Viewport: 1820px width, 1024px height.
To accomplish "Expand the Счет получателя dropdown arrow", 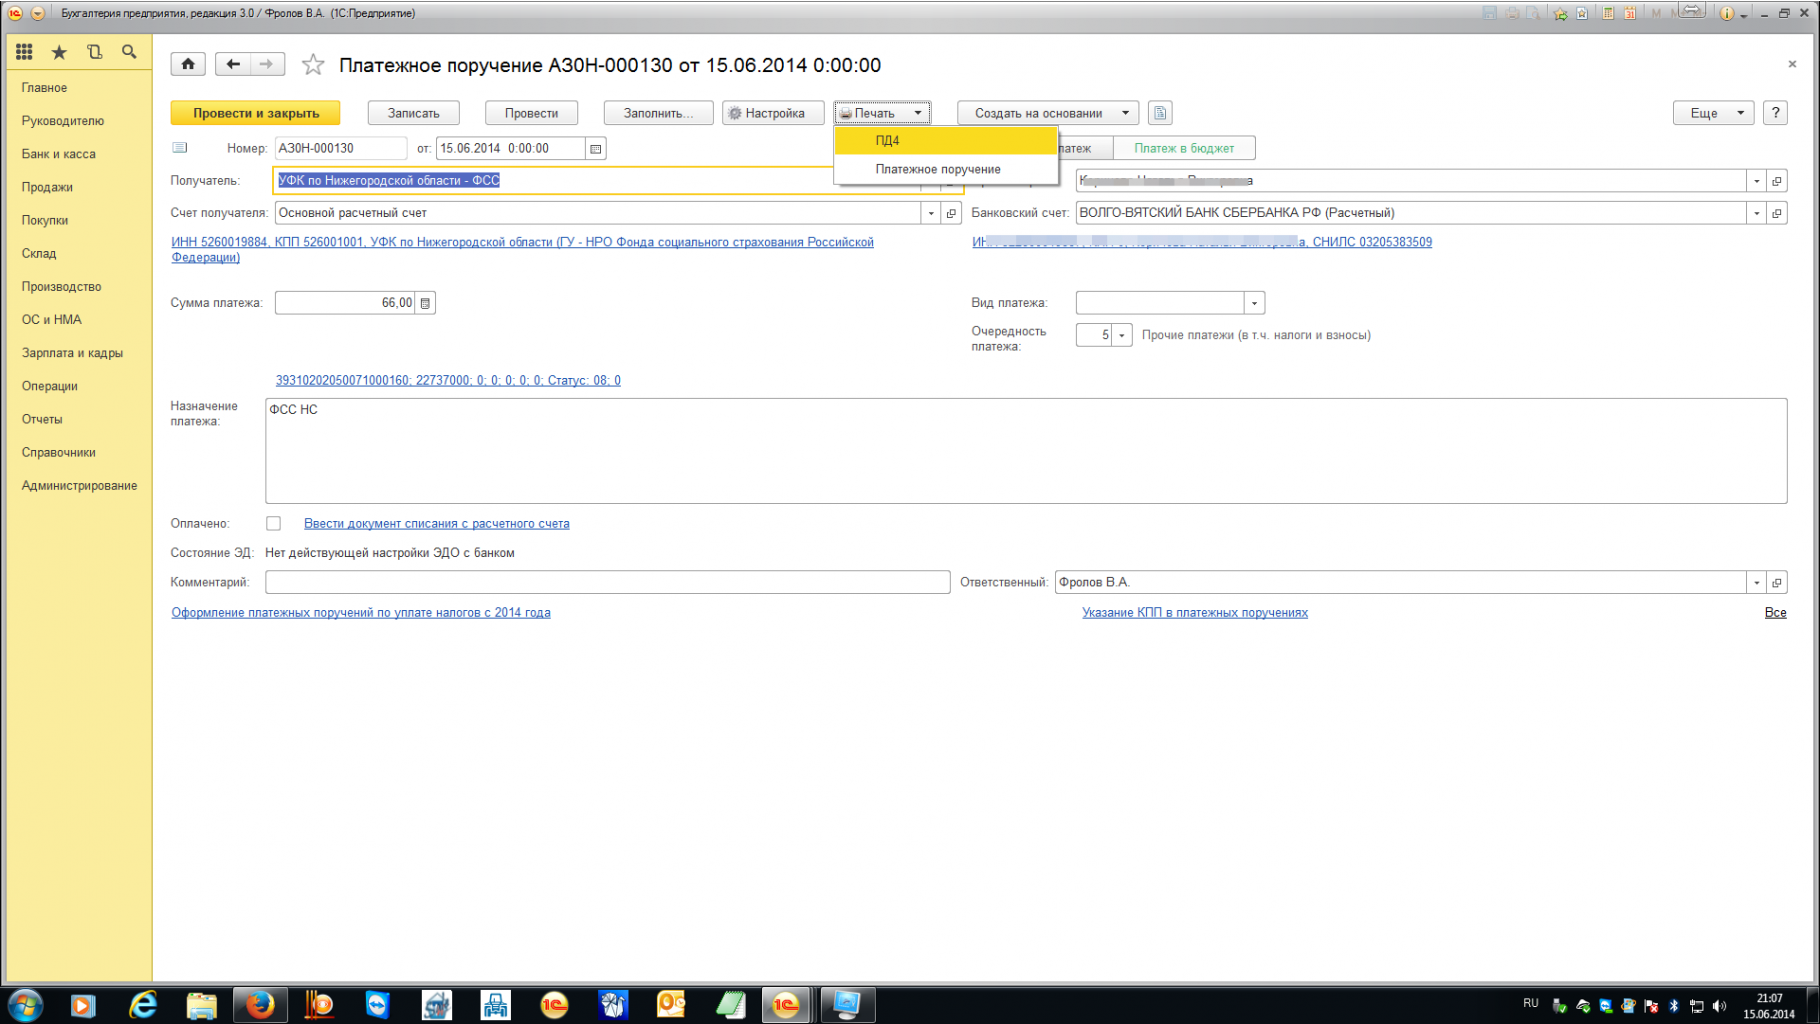I will [x=931, y=213].
